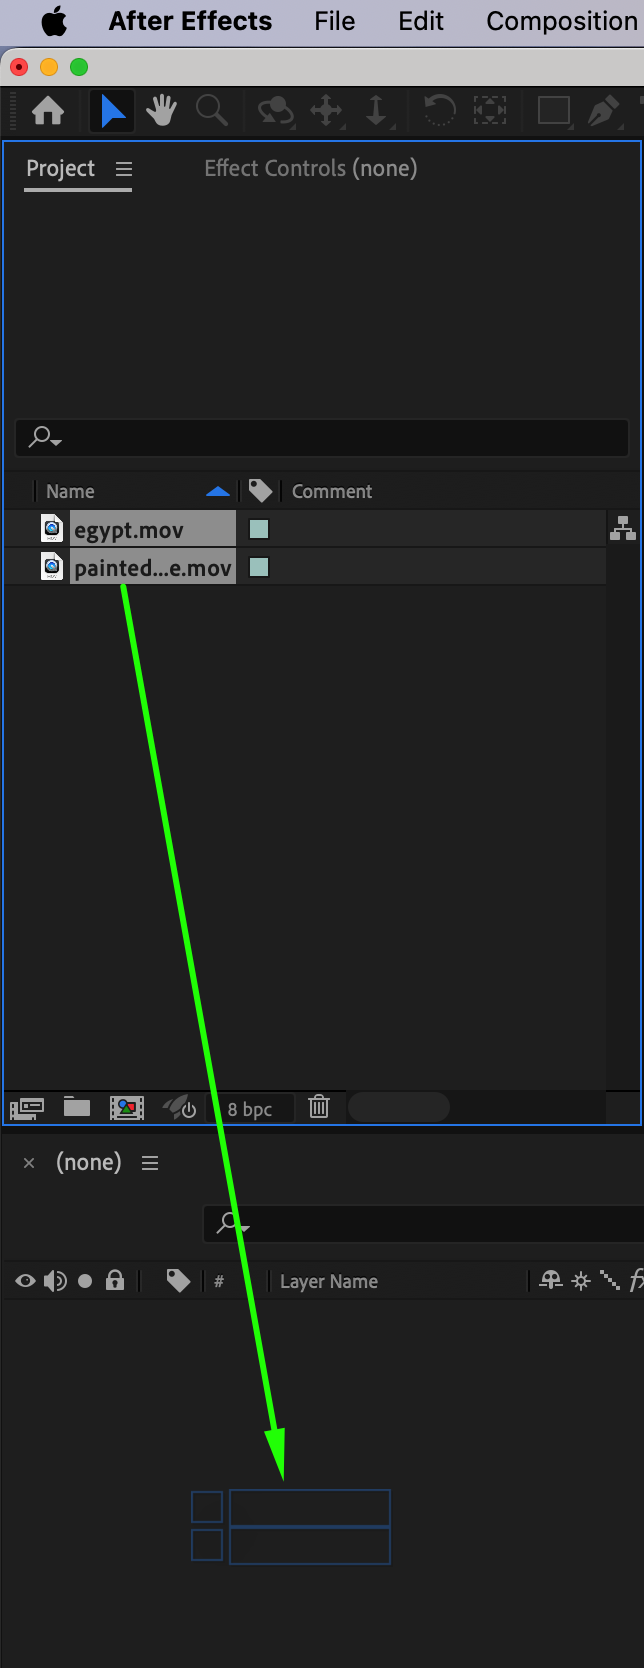Toggle the timeline lock column icon

115,1280
